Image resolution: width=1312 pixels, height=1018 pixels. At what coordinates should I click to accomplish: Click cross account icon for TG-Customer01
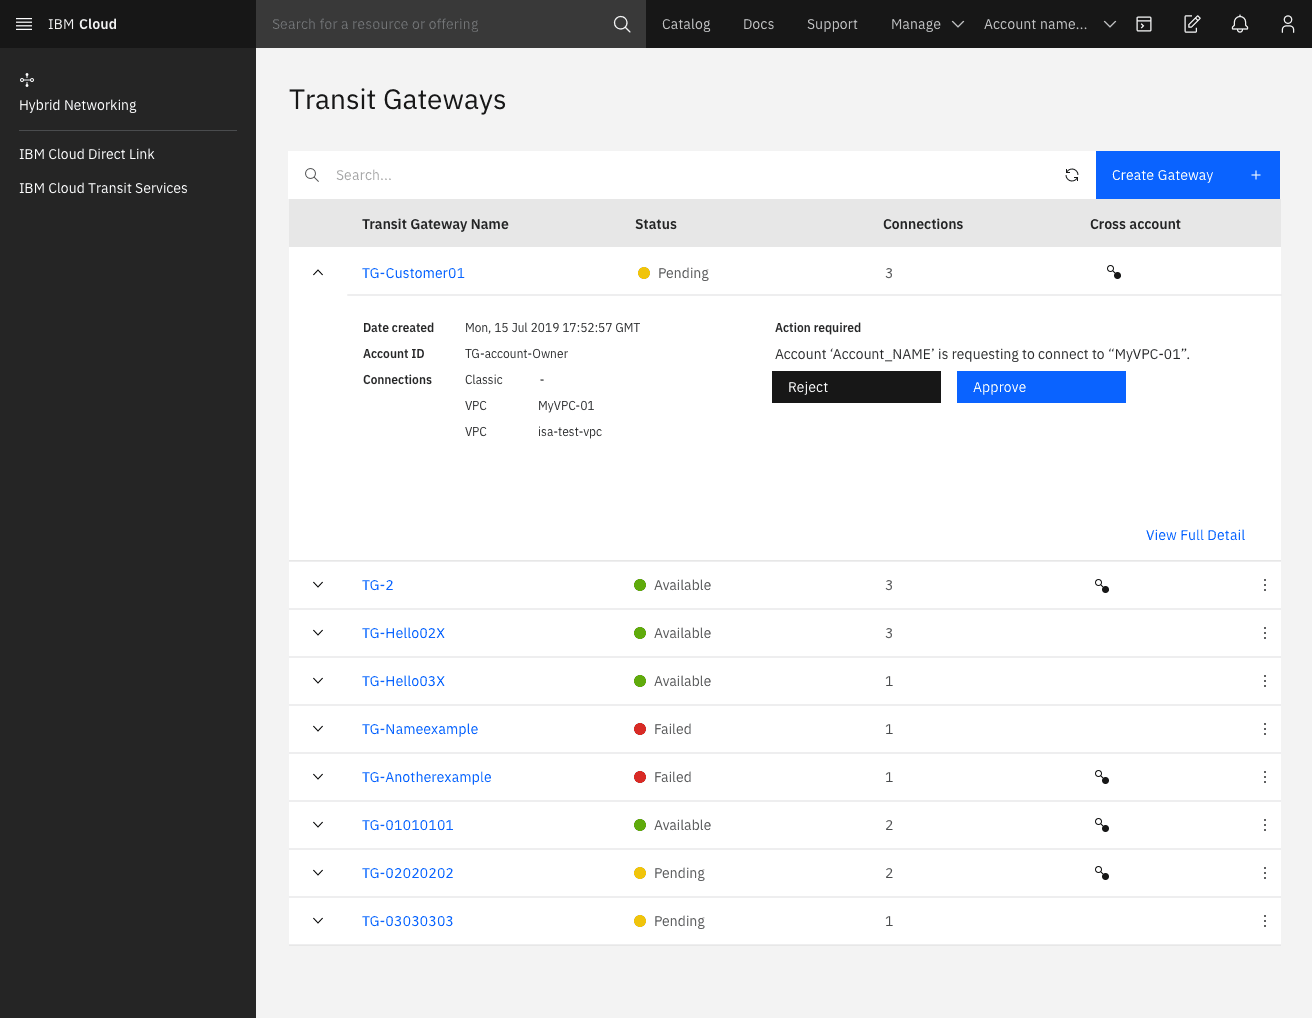point(1114,272)
